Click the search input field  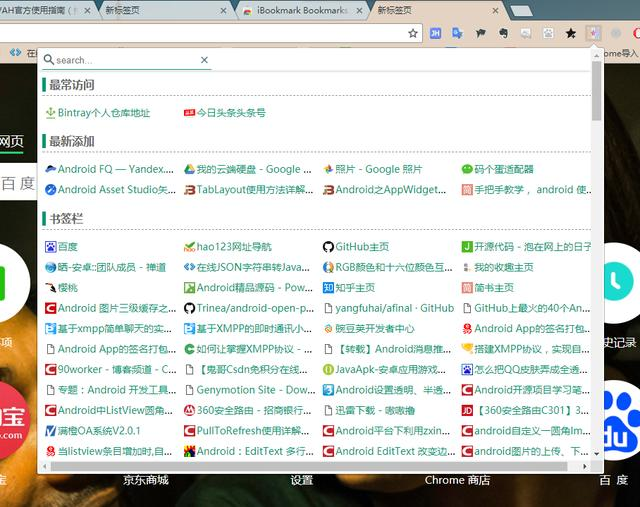127,60
